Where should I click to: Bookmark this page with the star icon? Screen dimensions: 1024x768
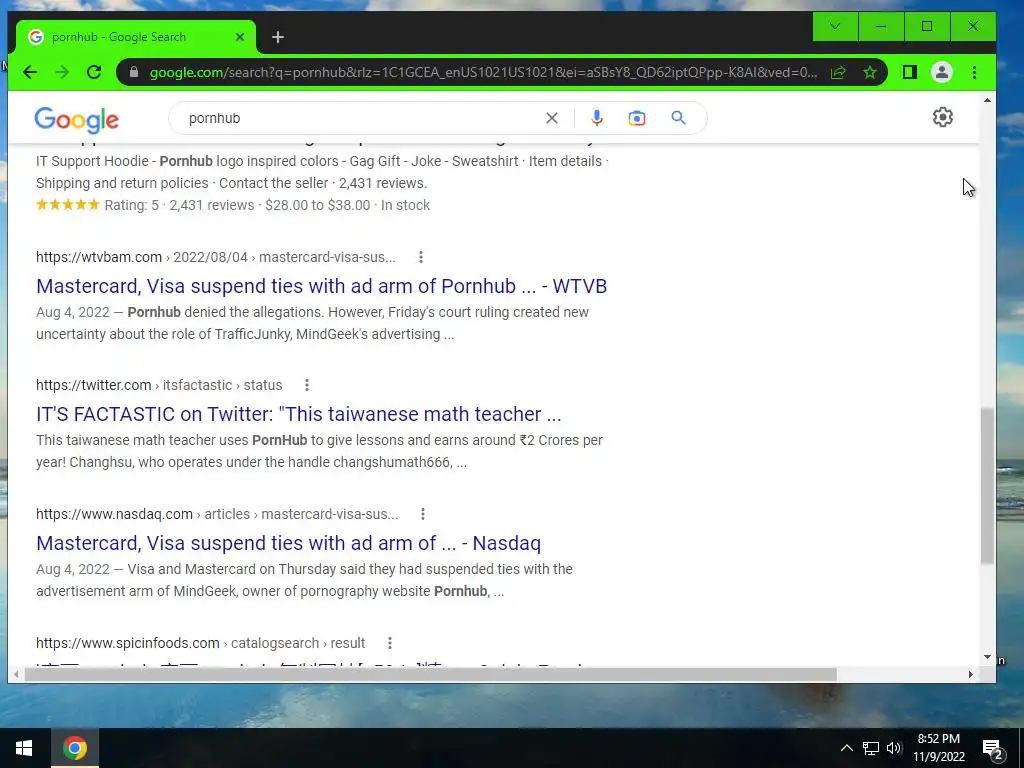869,72
